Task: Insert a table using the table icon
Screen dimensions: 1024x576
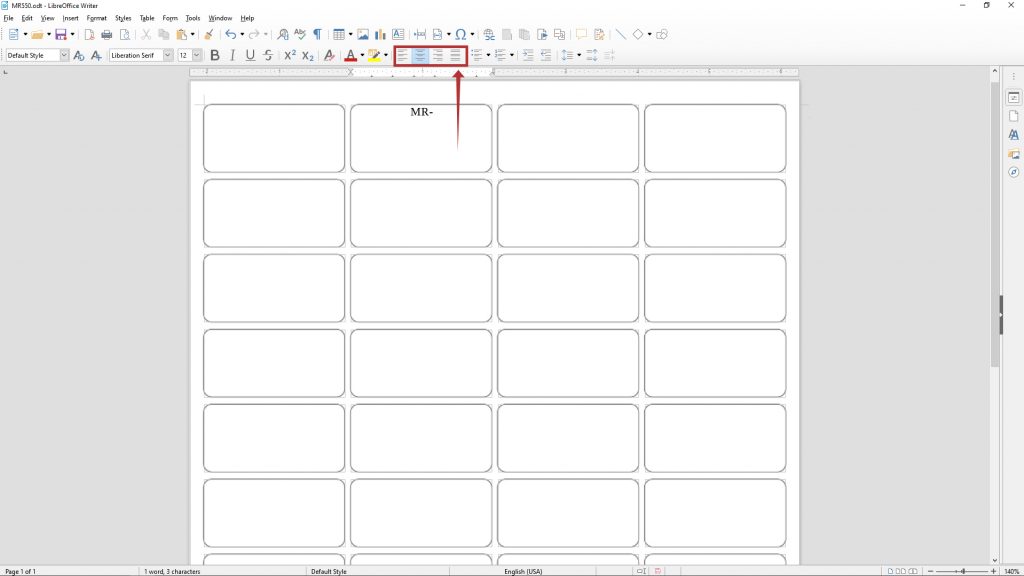Action: [338, 35]
